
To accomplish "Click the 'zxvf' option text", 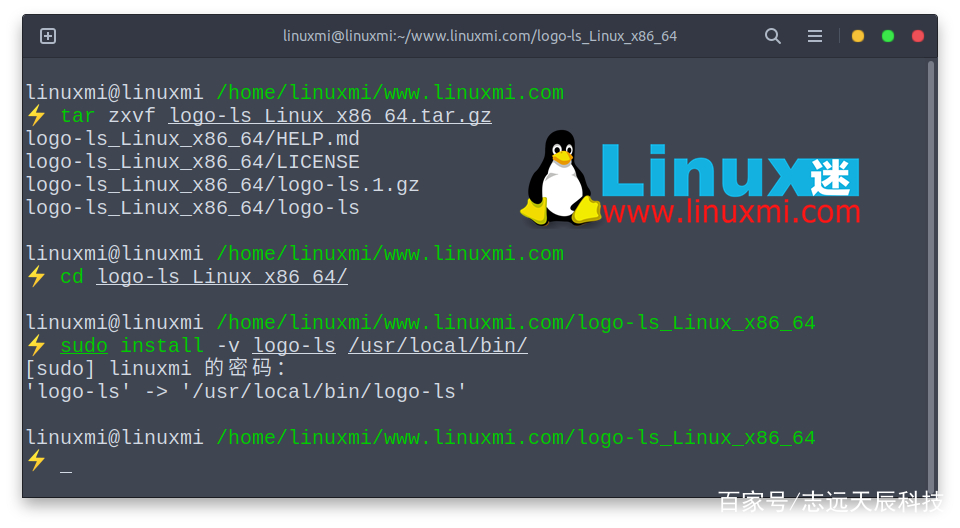I will 132,116.
